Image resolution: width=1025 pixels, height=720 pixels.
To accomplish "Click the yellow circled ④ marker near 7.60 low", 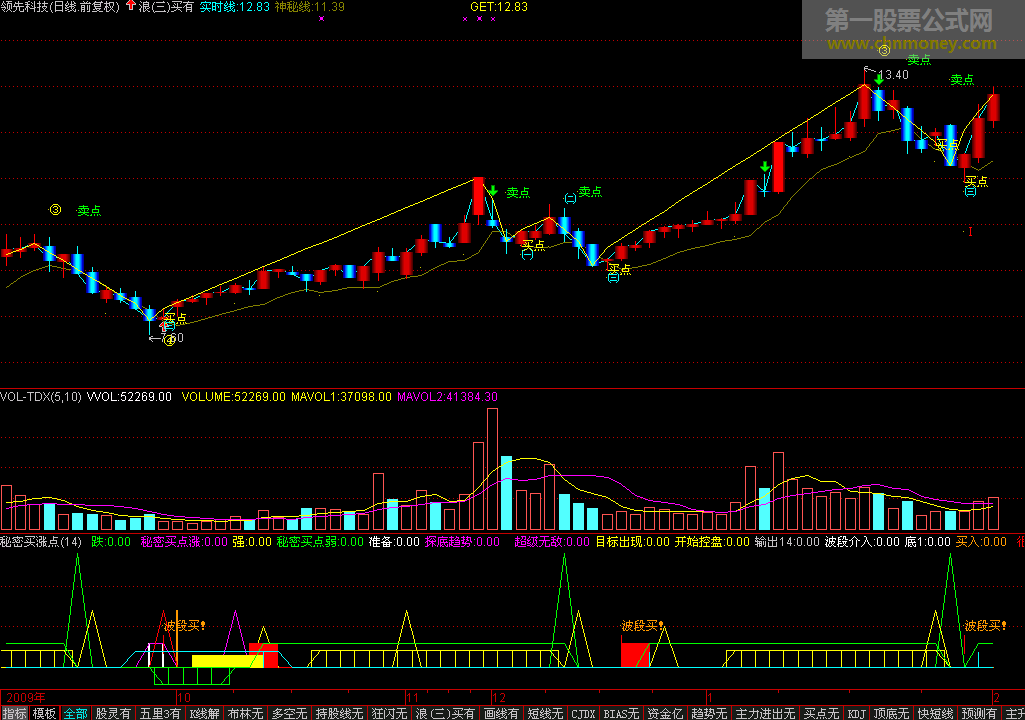I will 169,340.
